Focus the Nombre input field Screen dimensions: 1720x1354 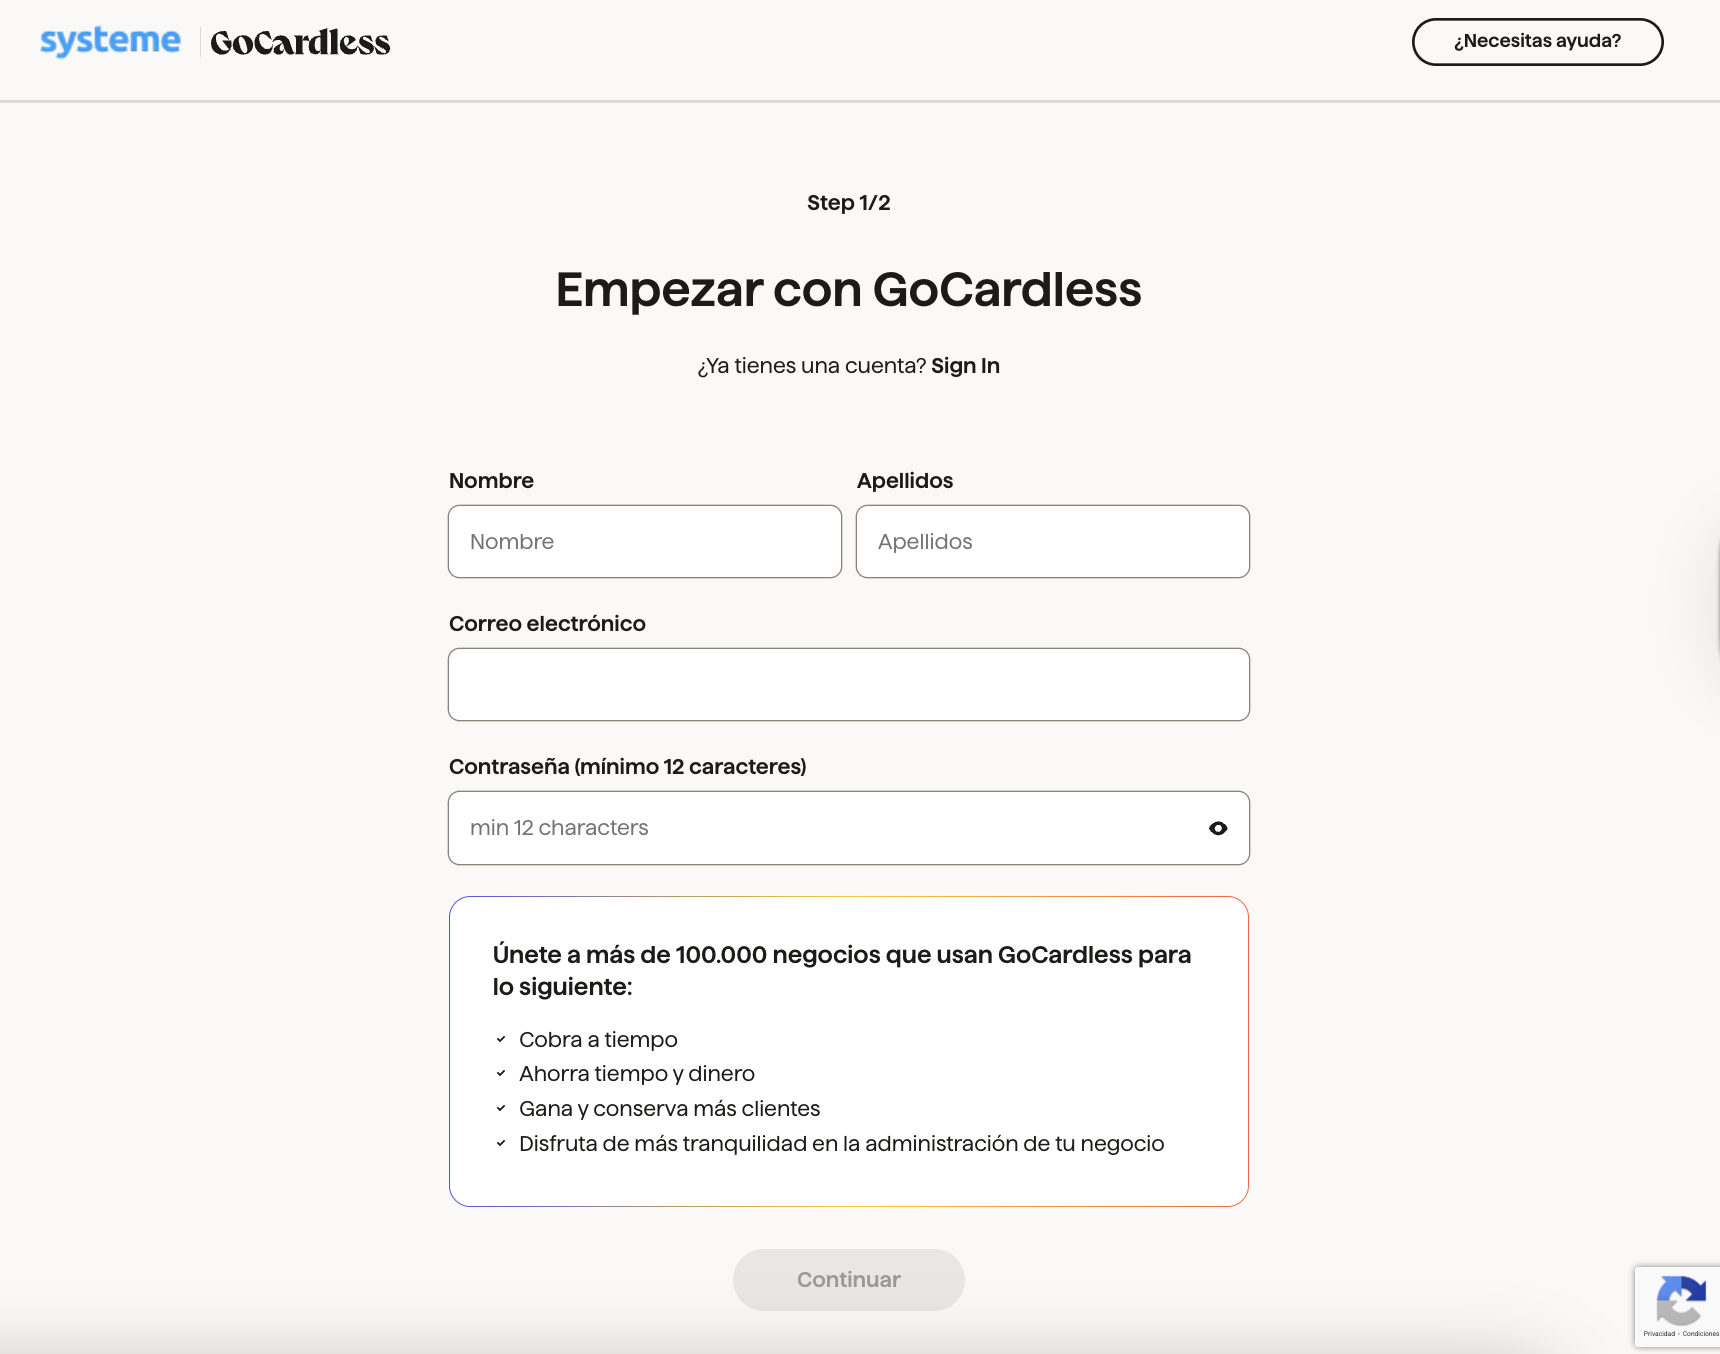(645, 541)
